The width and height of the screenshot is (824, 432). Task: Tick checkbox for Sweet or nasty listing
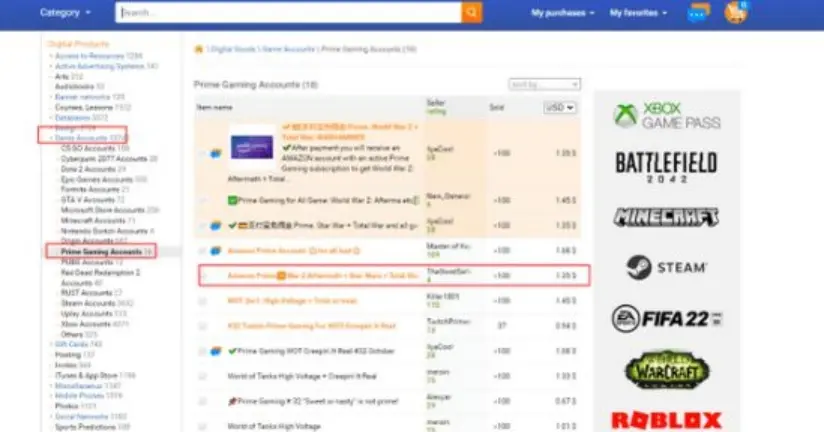(x=202, y=402)
